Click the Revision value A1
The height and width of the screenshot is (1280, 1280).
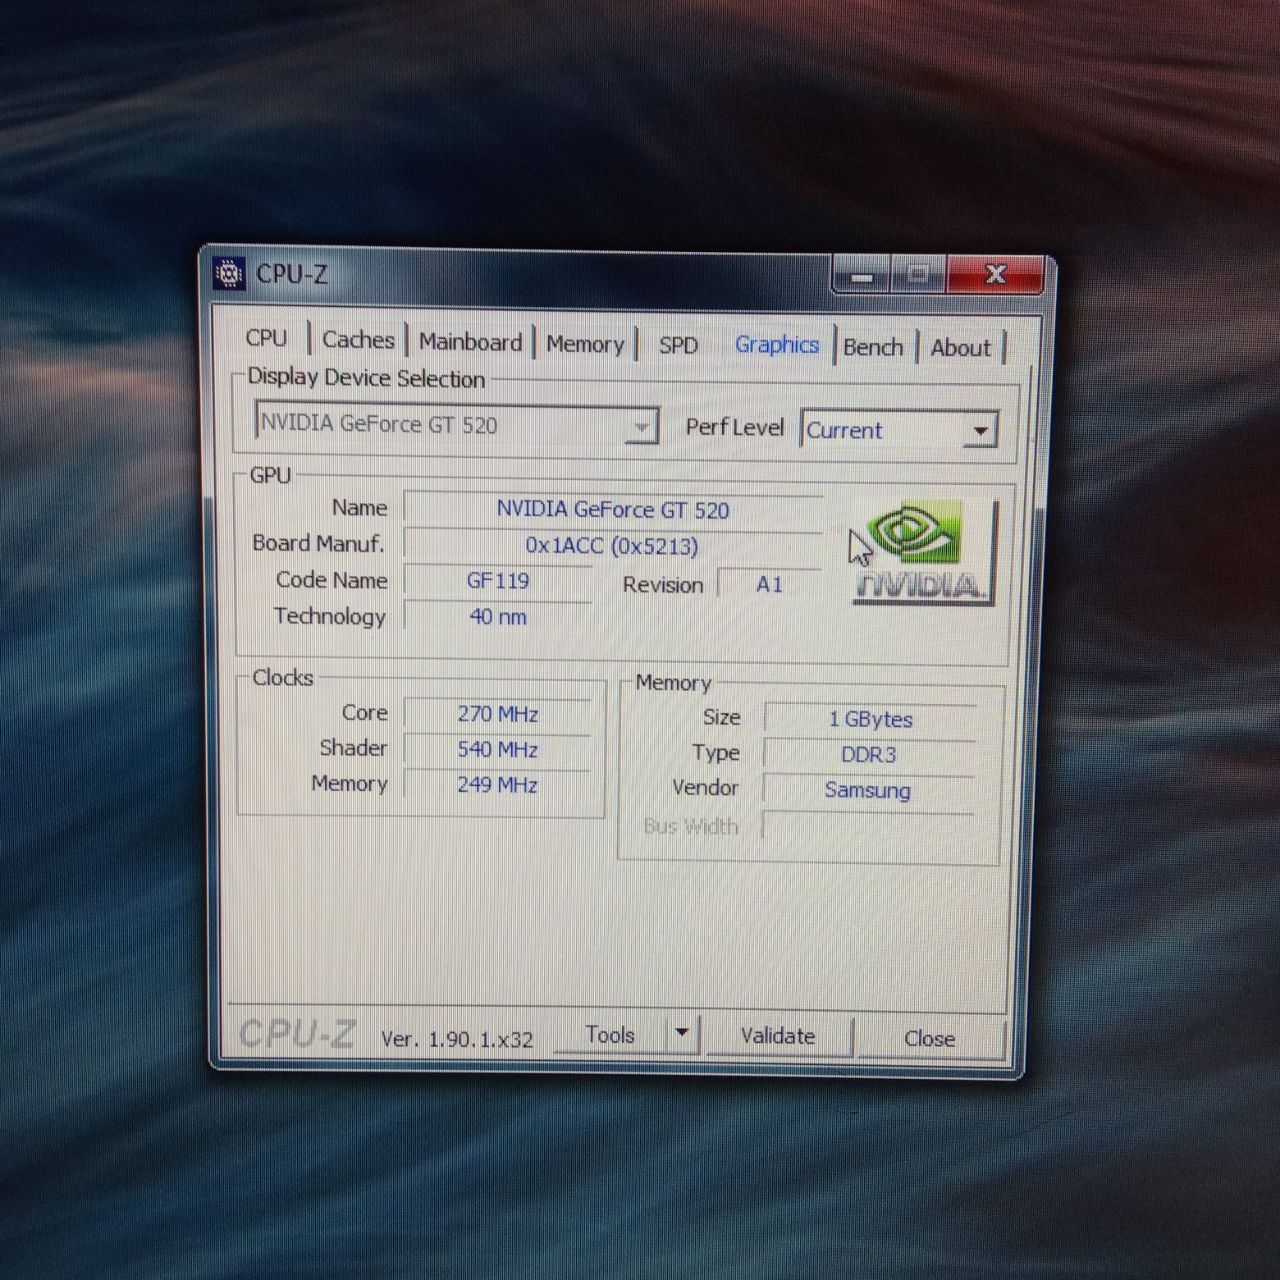pyautogui.click(x=769, y=584)
